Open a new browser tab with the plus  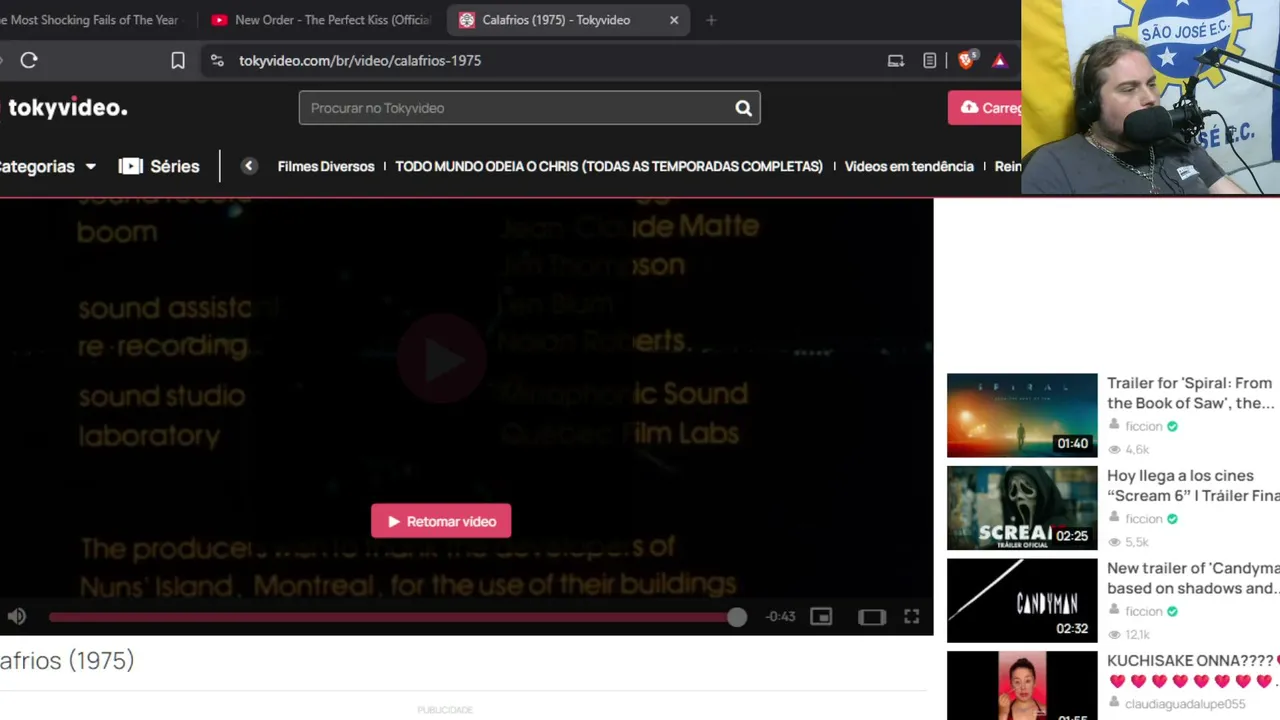click(x=711, y=20)
